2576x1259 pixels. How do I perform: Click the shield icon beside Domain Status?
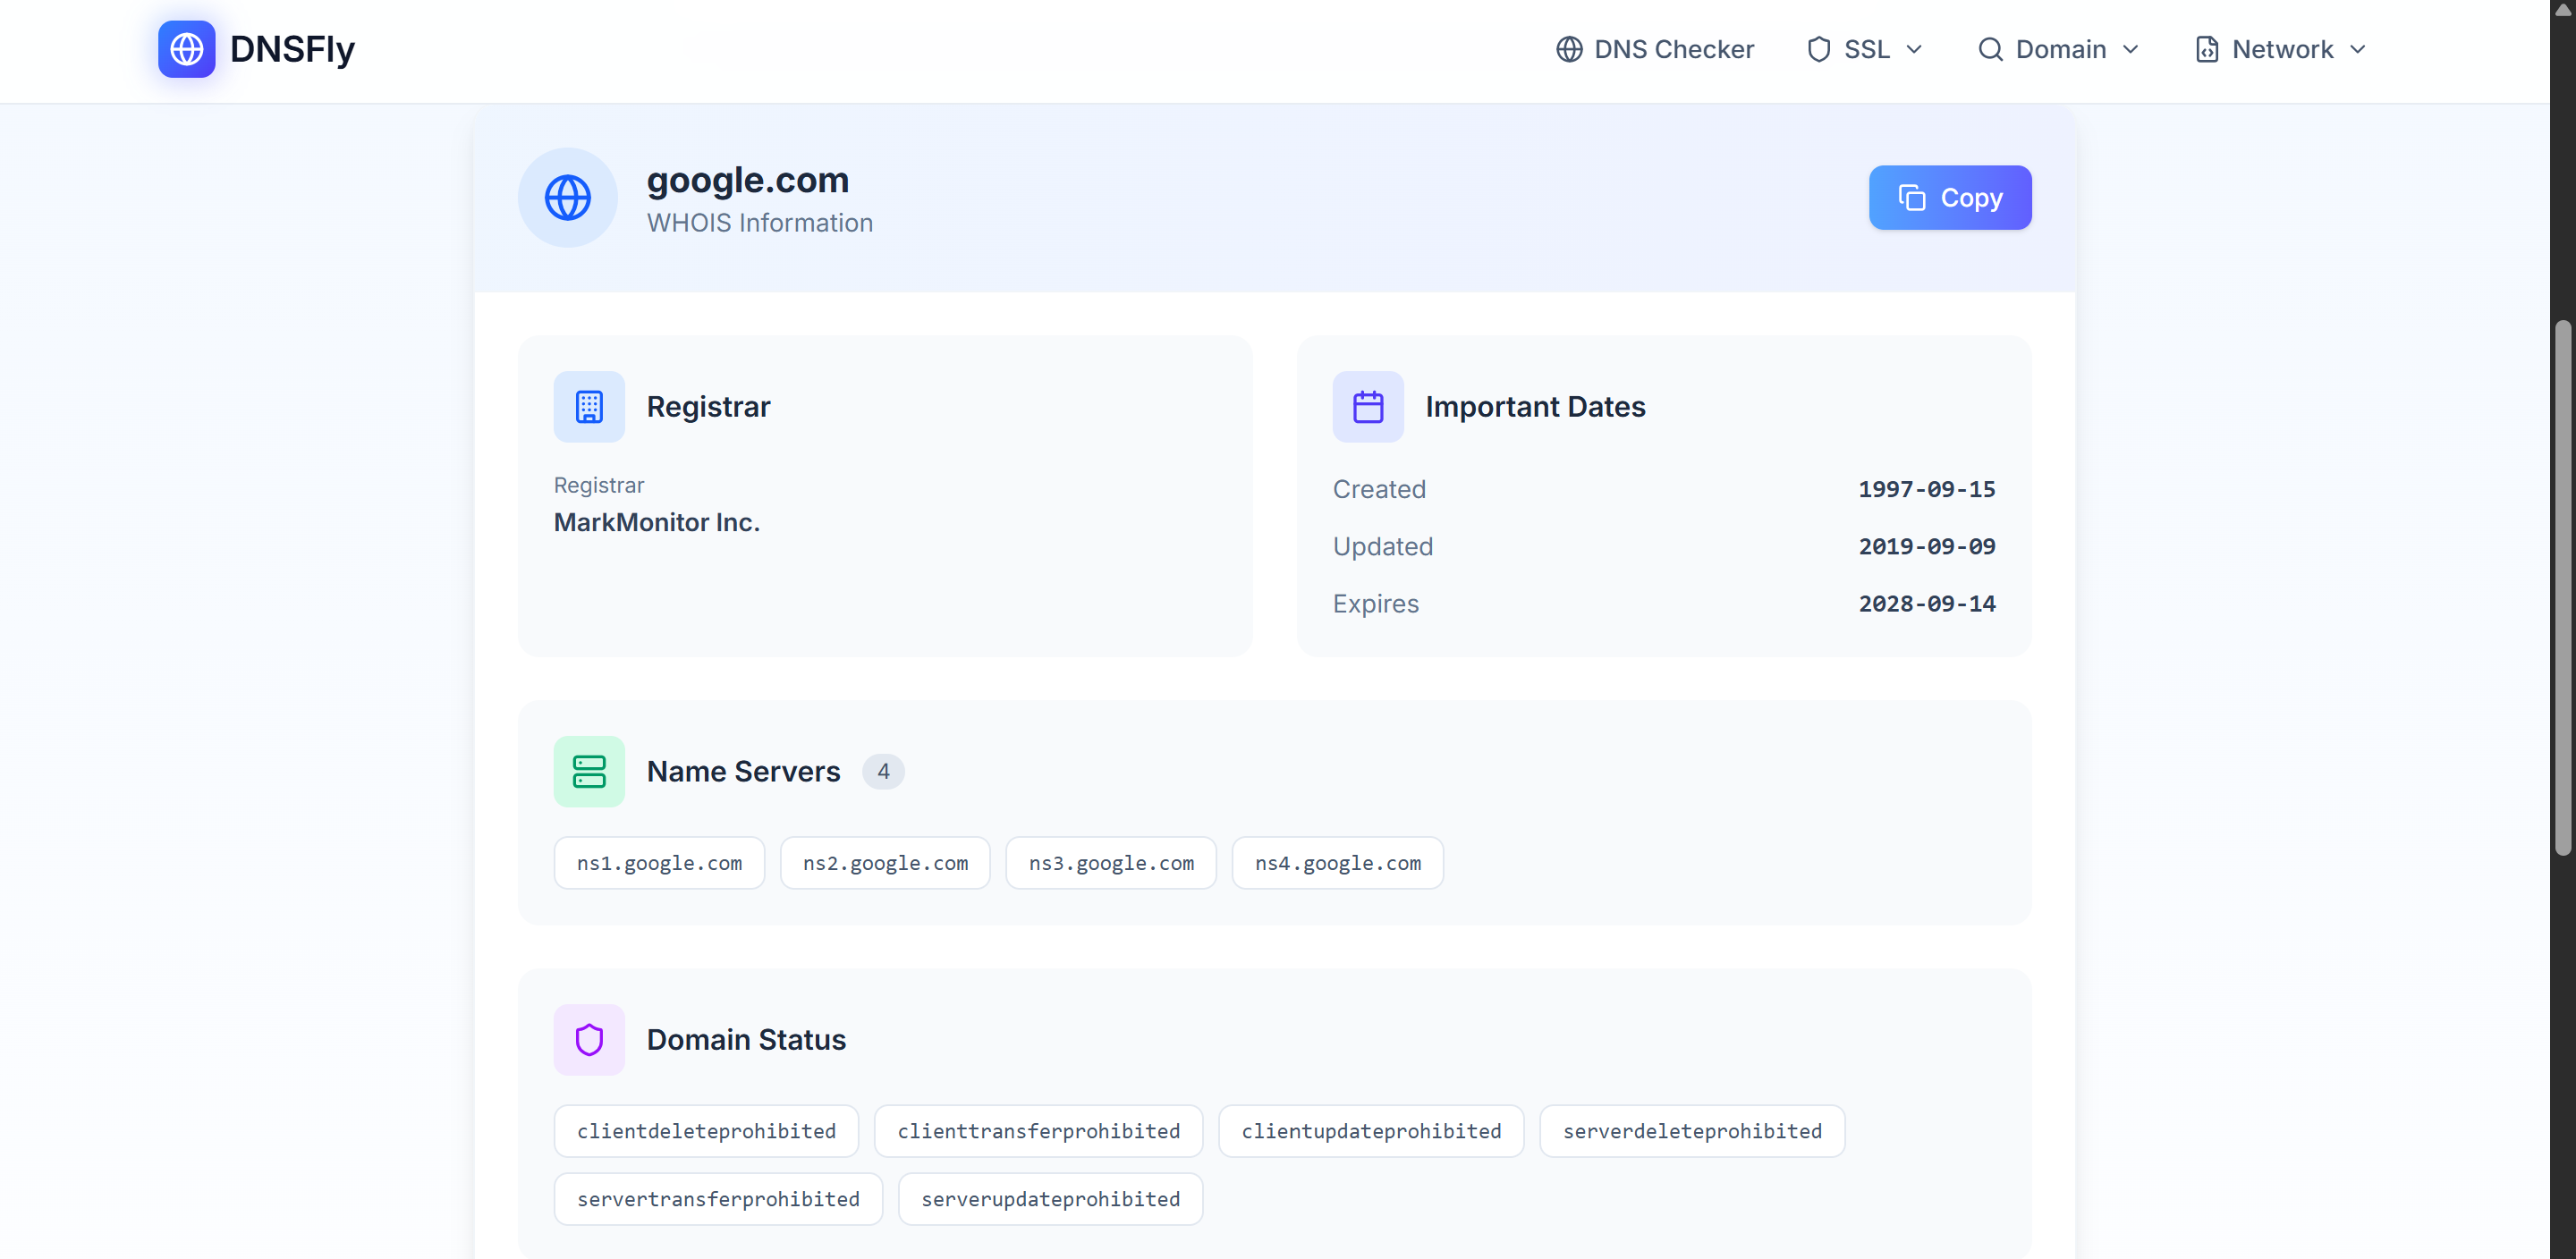pyautogui.click(x=588, y=1039)
